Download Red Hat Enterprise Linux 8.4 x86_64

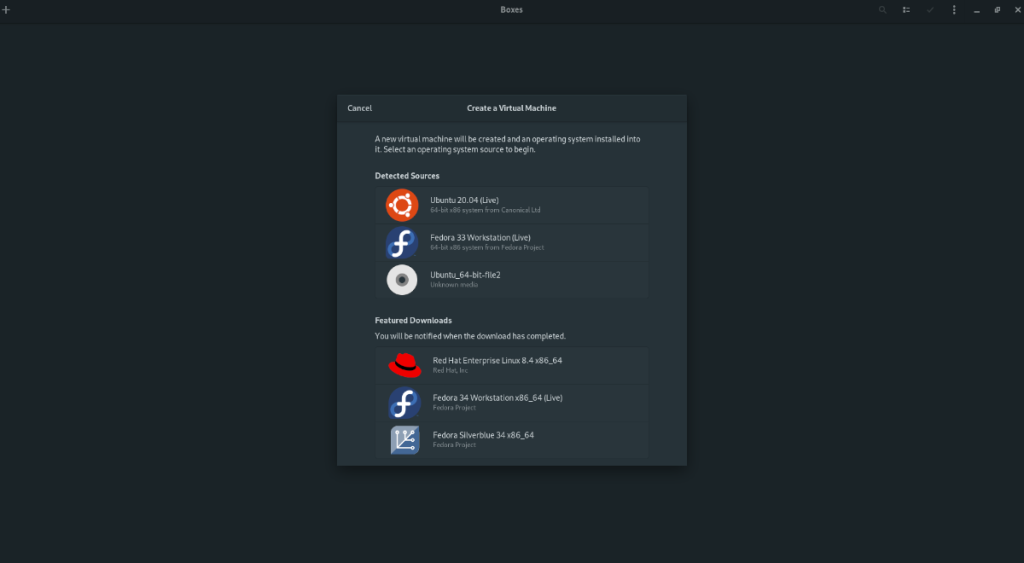click(x=511, y=365)
